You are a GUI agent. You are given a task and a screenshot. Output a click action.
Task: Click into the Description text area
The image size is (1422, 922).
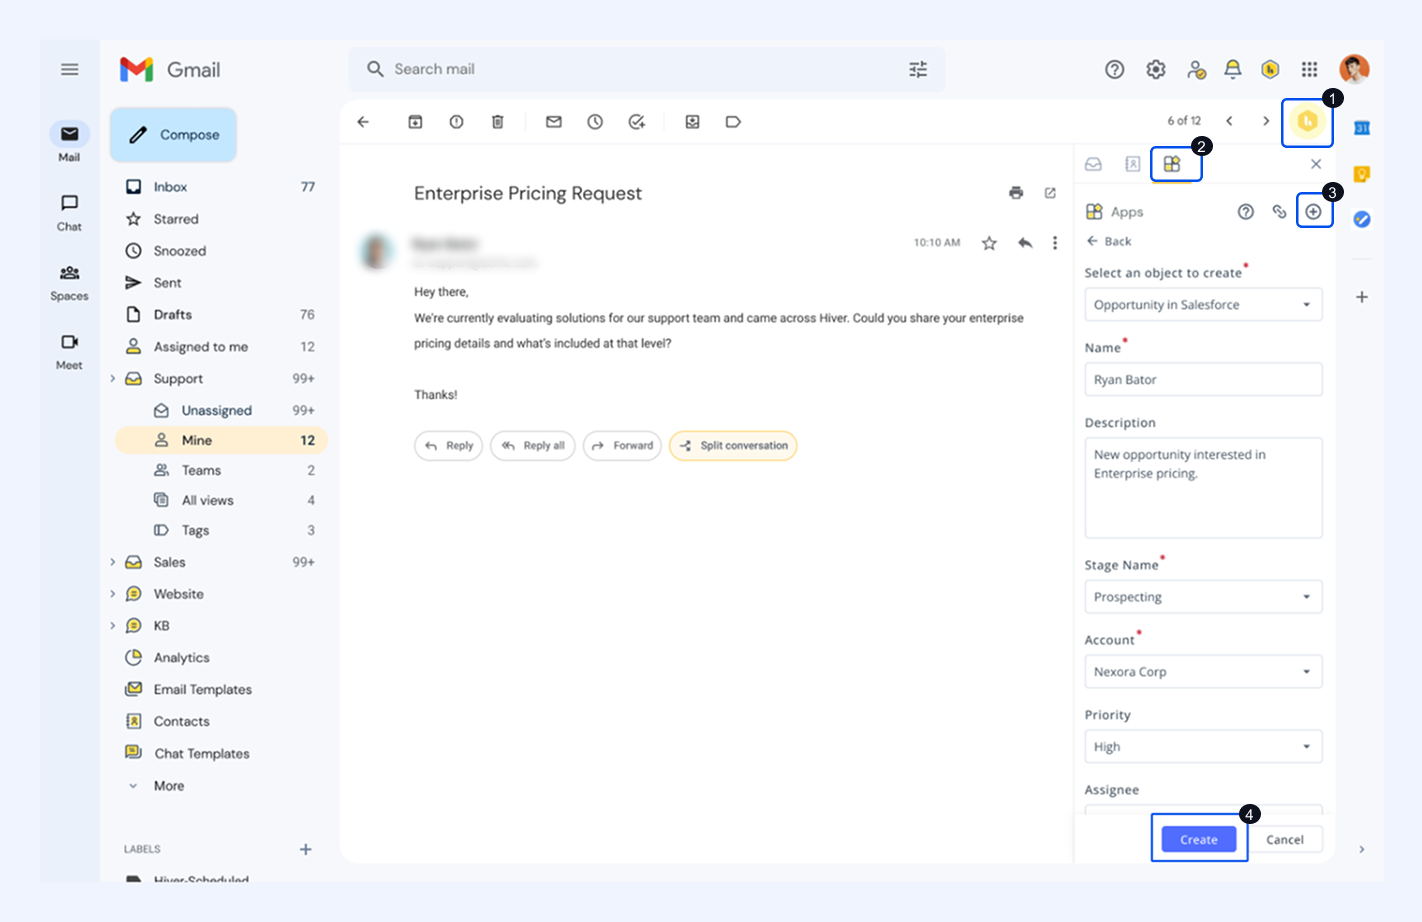1203,488
